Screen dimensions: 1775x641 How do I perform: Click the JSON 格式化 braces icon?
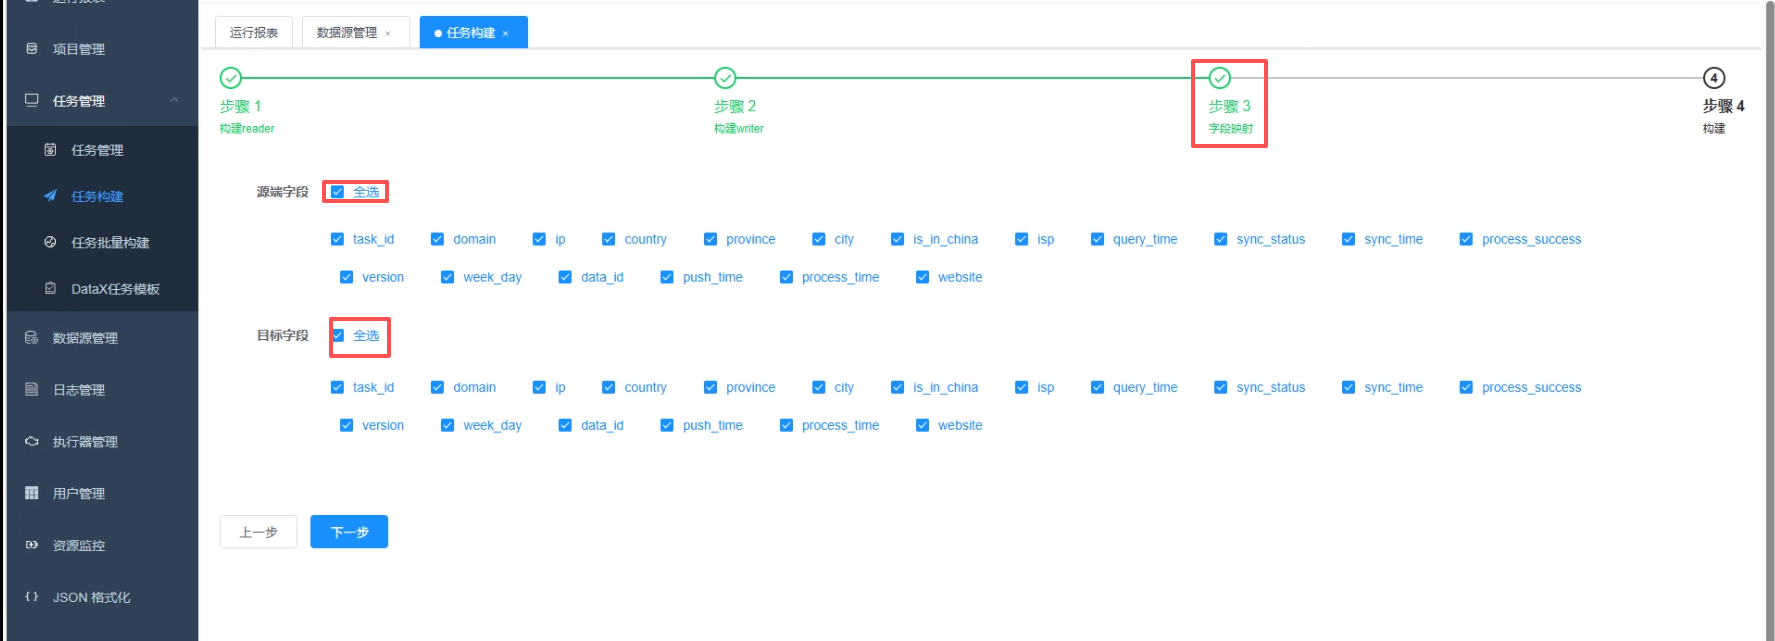[x=32, y=597]
